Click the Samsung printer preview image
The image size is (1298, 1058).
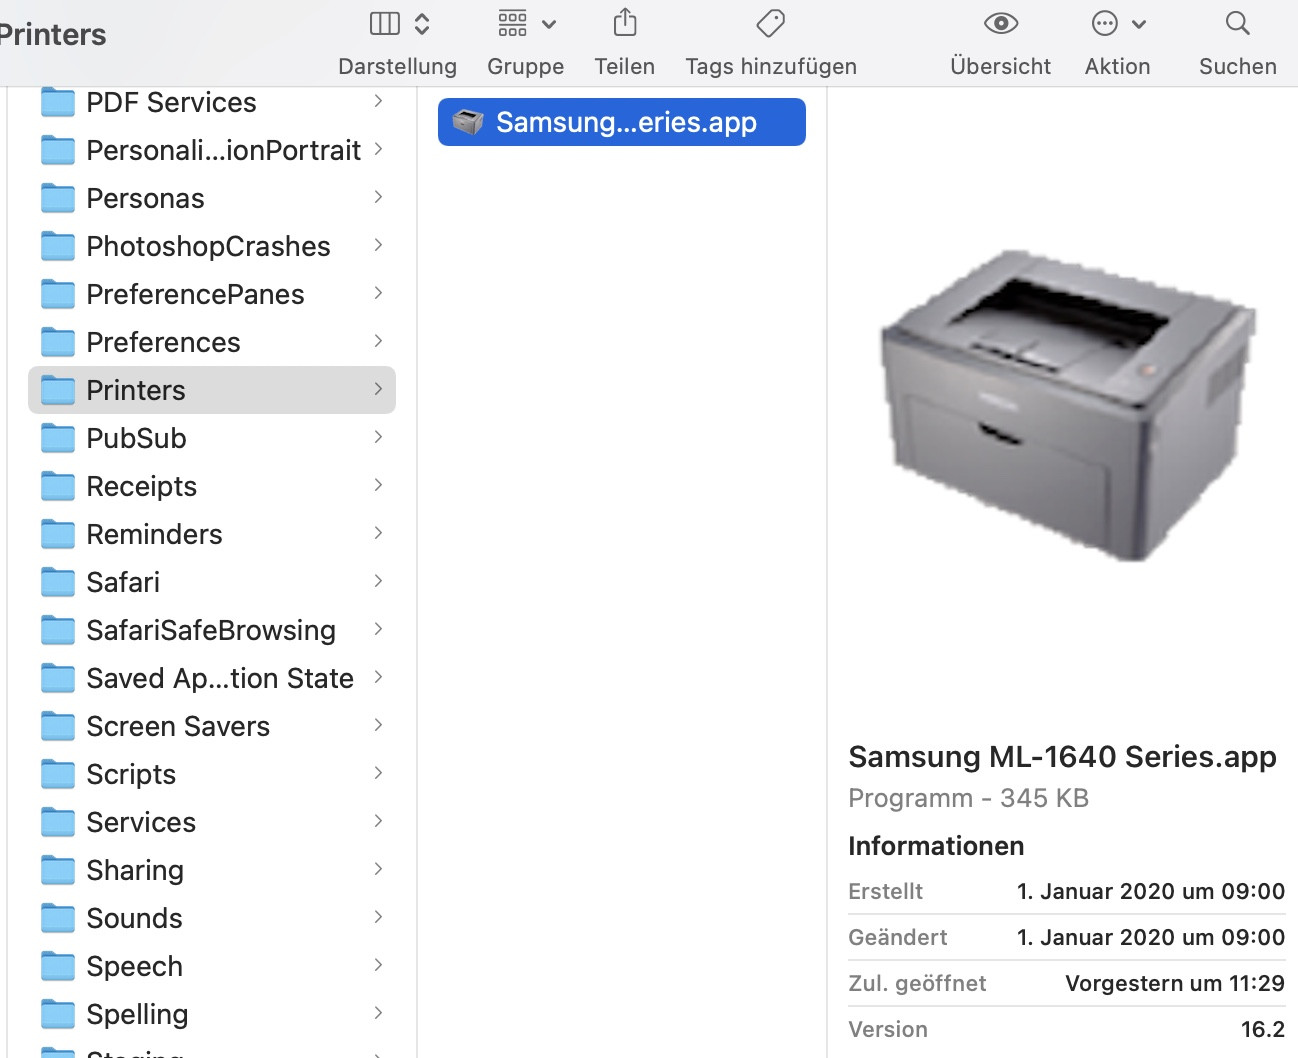[1067, 405]
